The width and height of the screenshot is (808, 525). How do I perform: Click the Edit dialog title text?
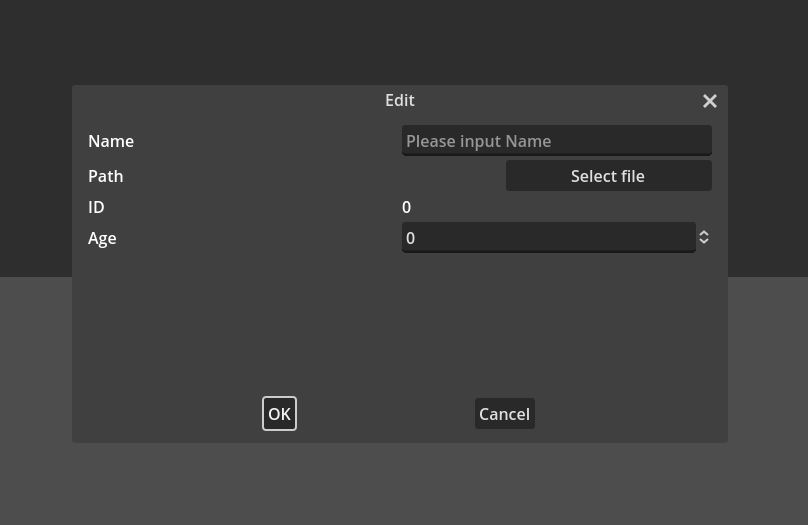coord(399,101)
